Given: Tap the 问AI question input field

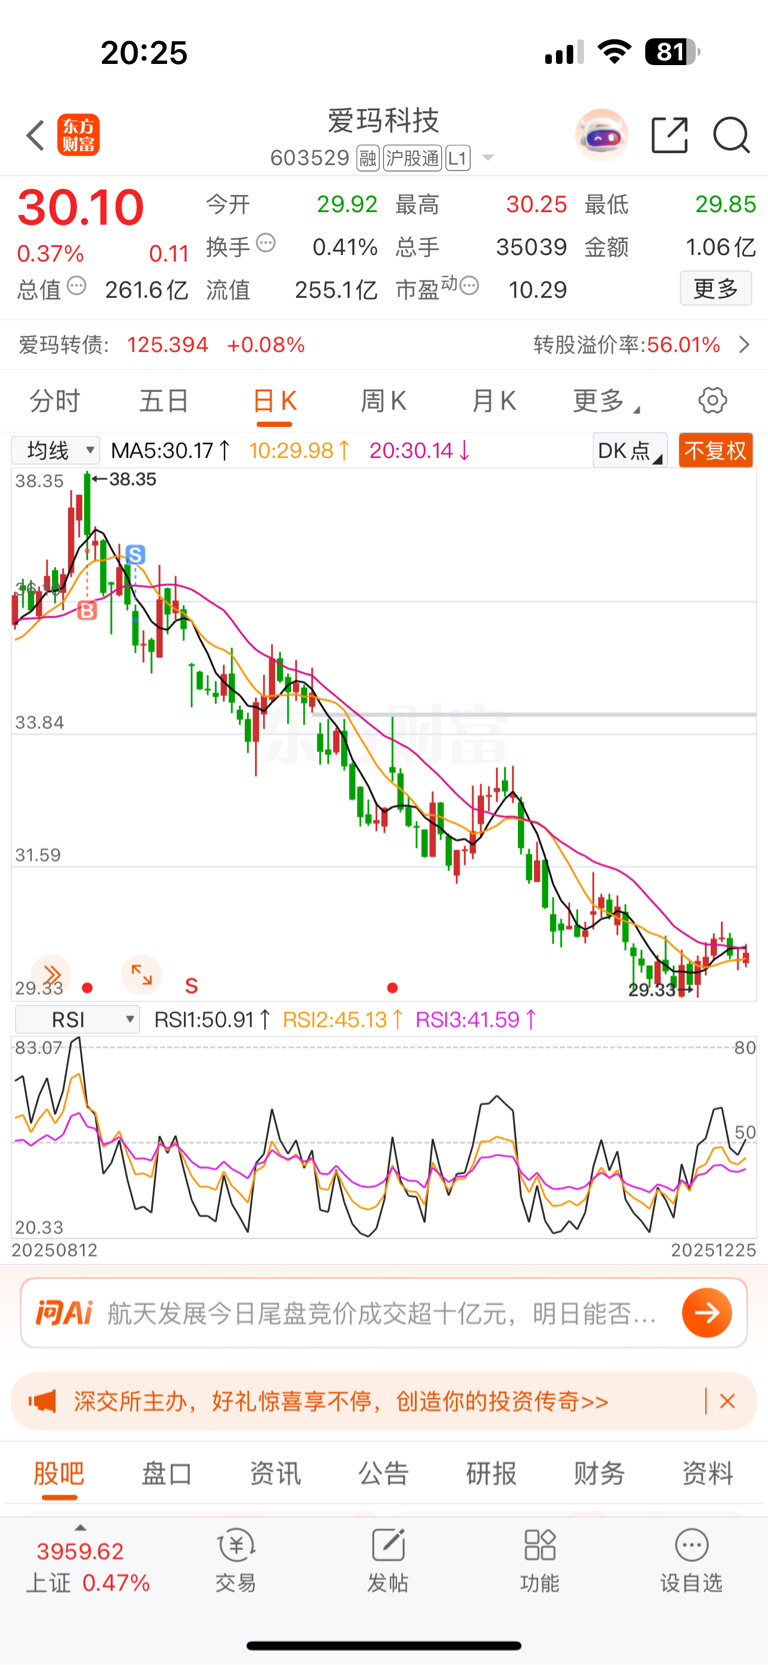Looking at the screenshot, I should pyautogui.click(x=383, y=1313).
